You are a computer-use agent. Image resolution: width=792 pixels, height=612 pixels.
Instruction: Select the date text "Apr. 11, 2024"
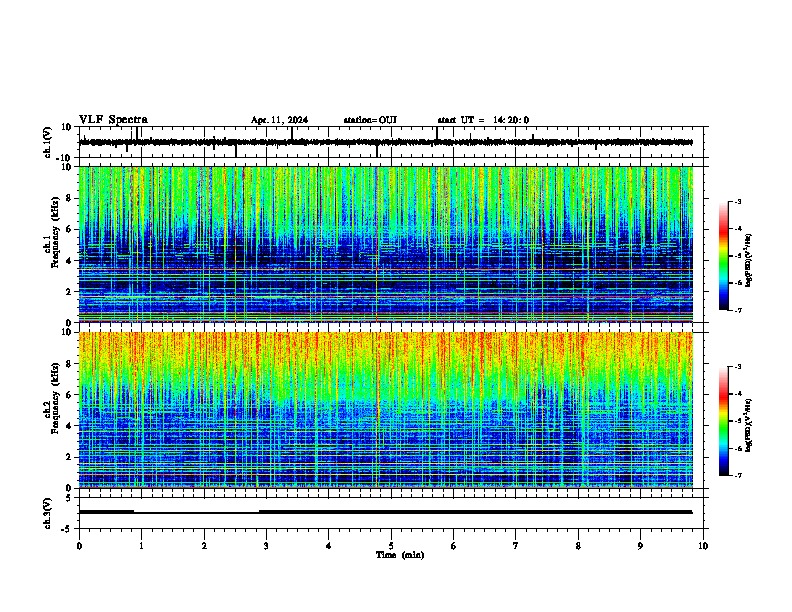[279, 120]
